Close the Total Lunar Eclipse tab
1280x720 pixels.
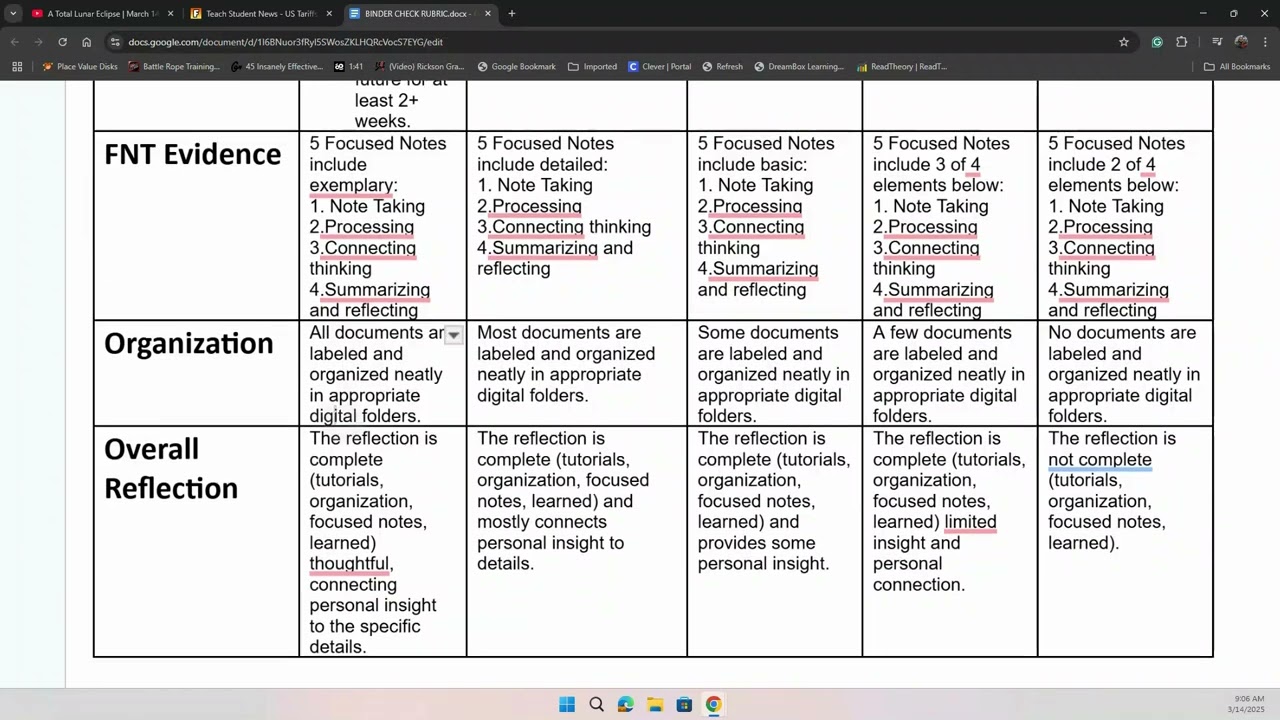pos(170,14)
